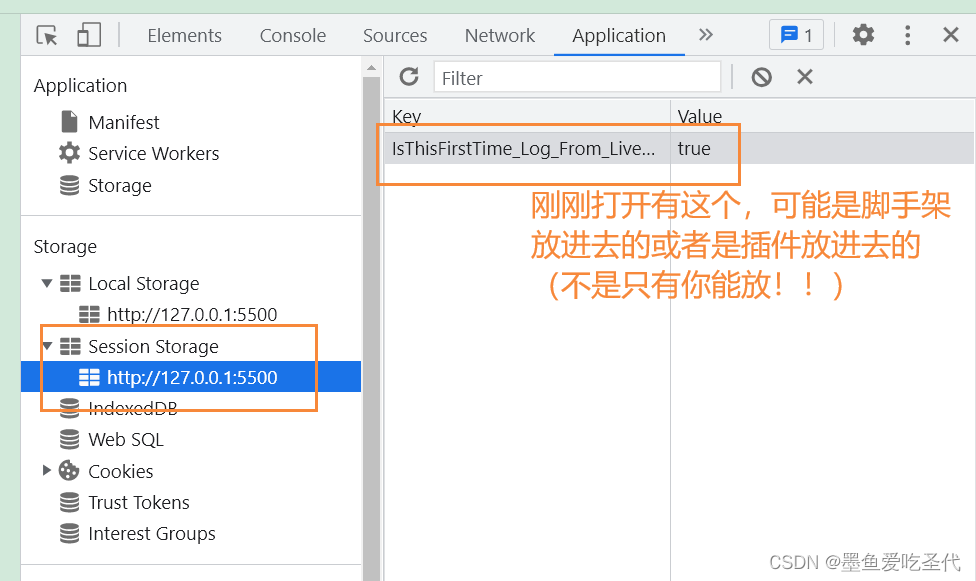Open the Web SQL item
This screenshot has height=581, width=976.
[126, 440]
